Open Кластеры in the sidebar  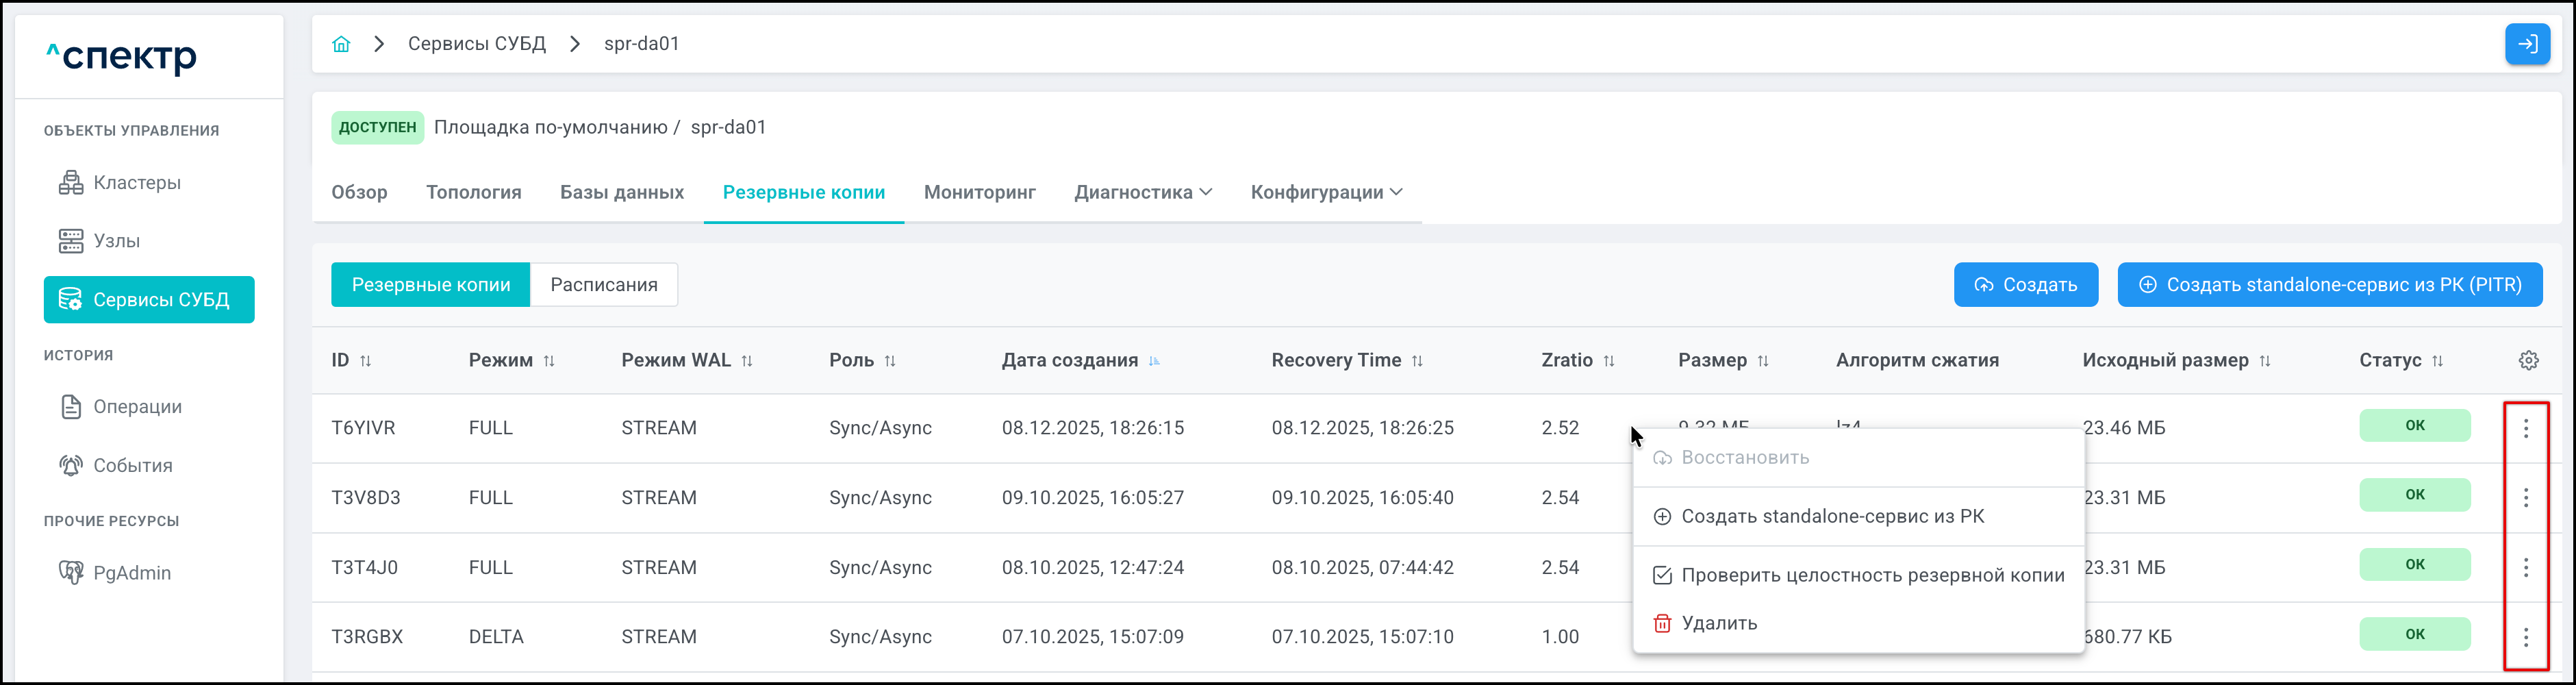(x=136, y=183)
